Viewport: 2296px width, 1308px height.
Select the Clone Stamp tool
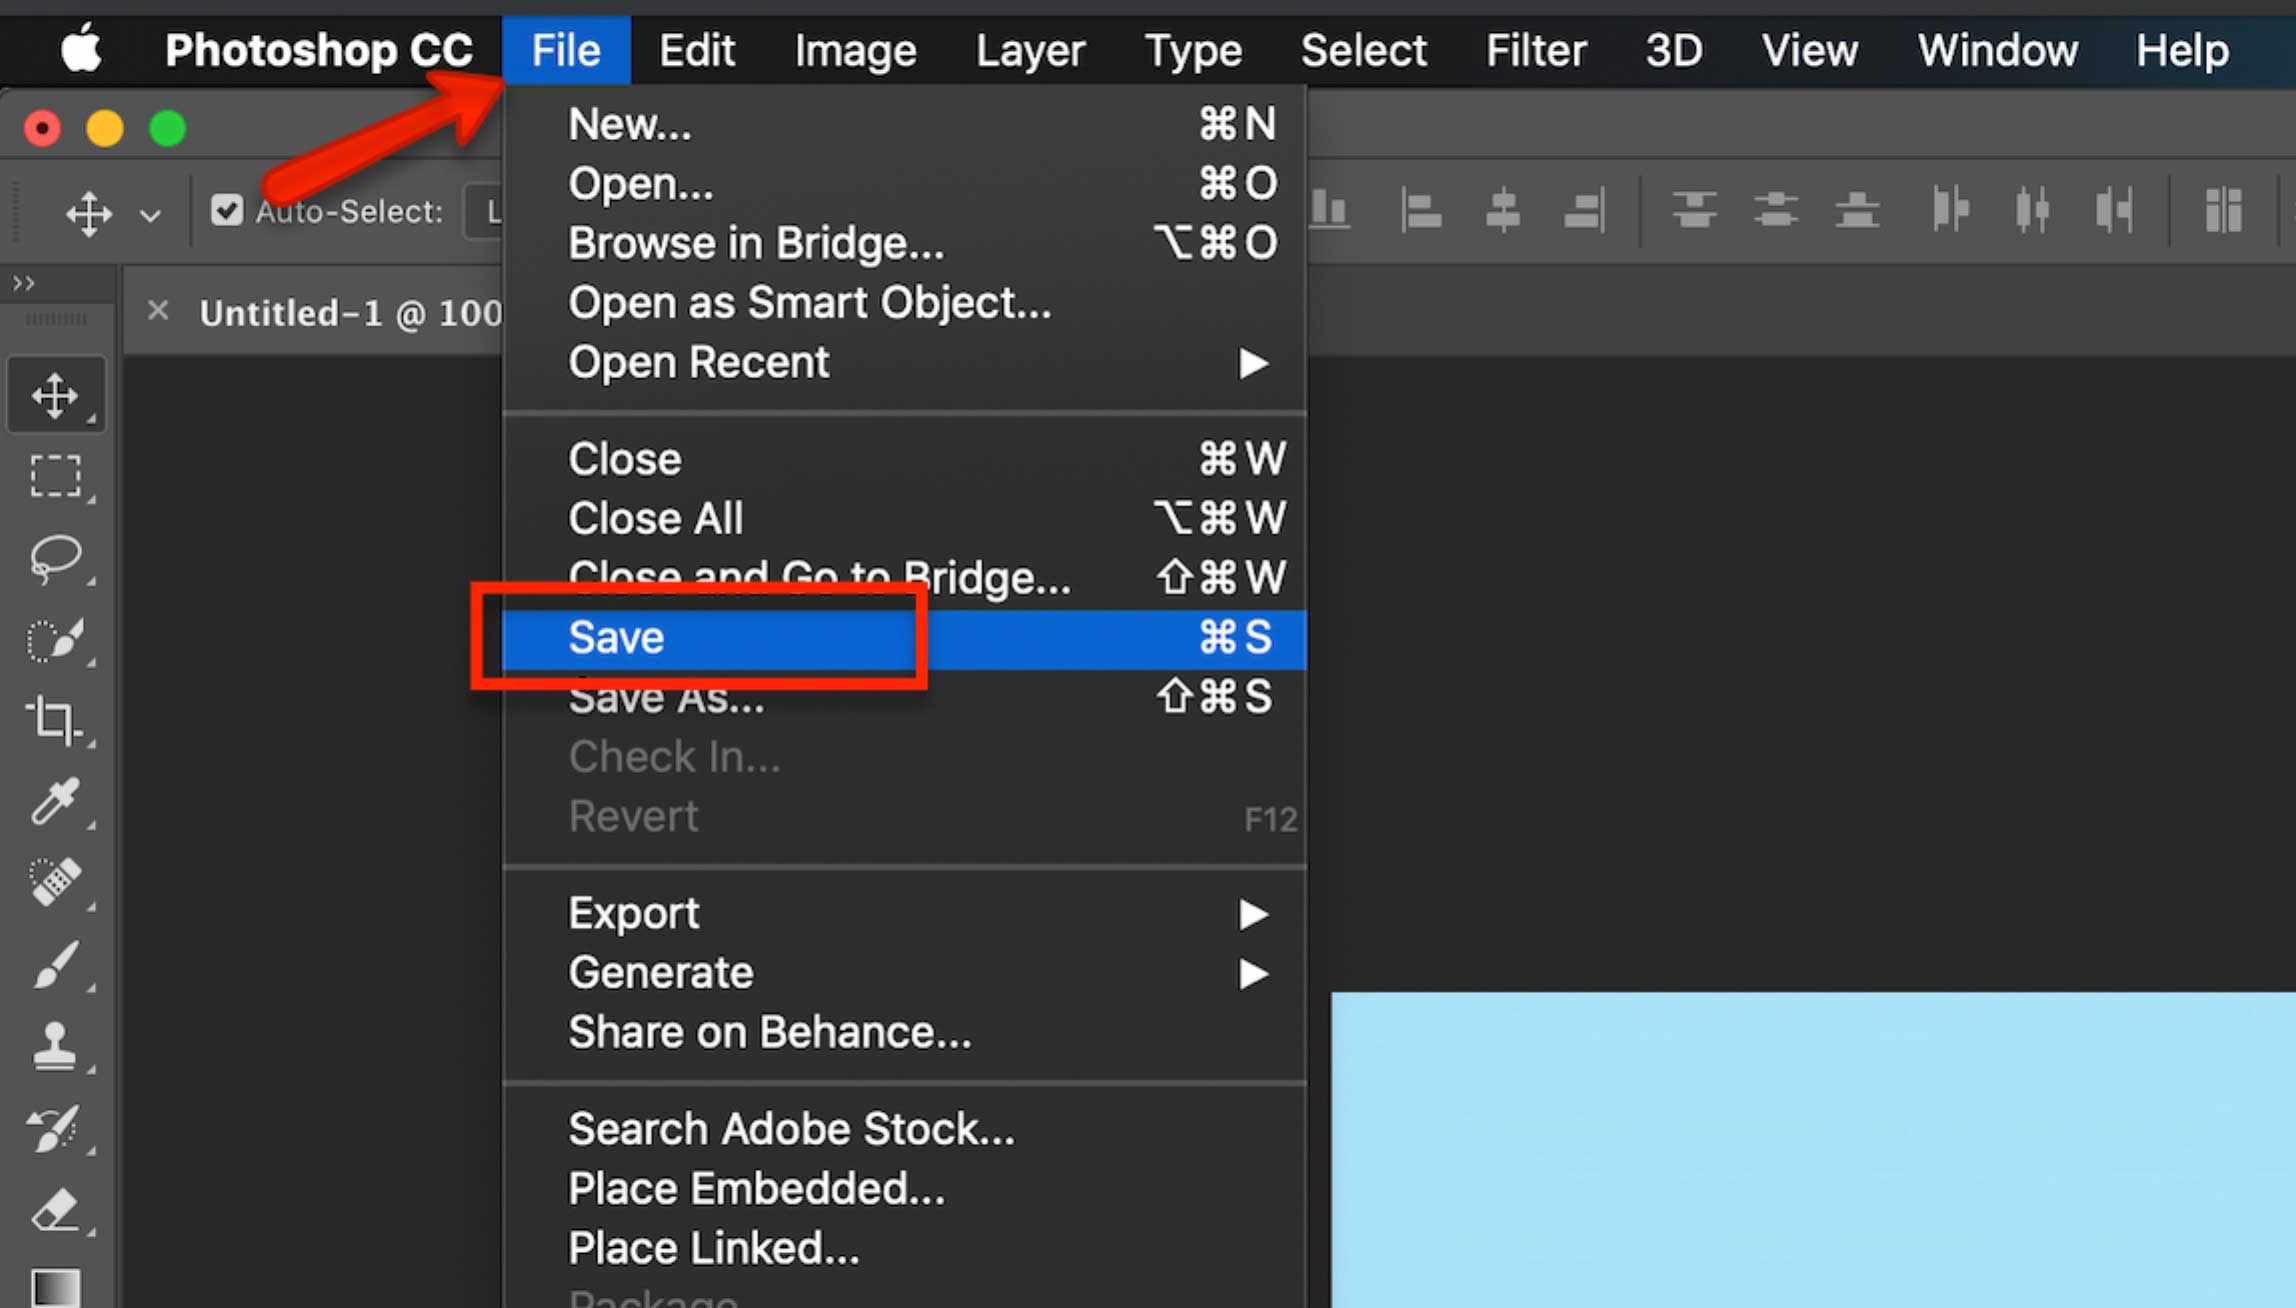(57, 1048)
